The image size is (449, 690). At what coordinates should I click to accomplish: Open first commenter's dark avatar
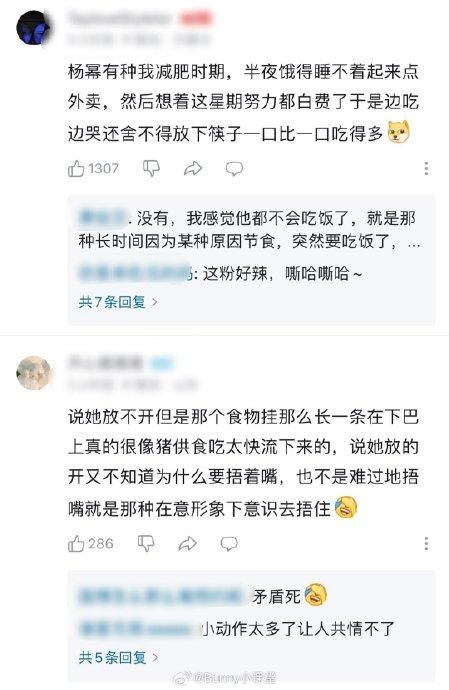[33, 29]
